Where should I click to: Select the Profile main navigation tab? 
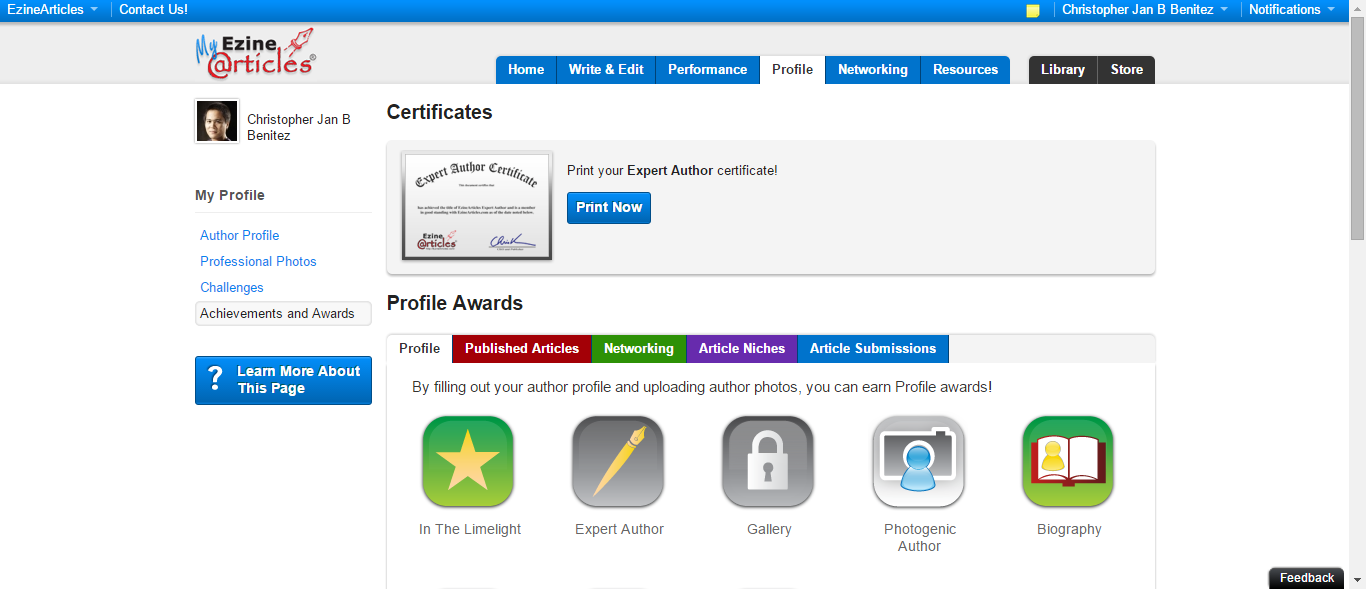tap(792, 69)
